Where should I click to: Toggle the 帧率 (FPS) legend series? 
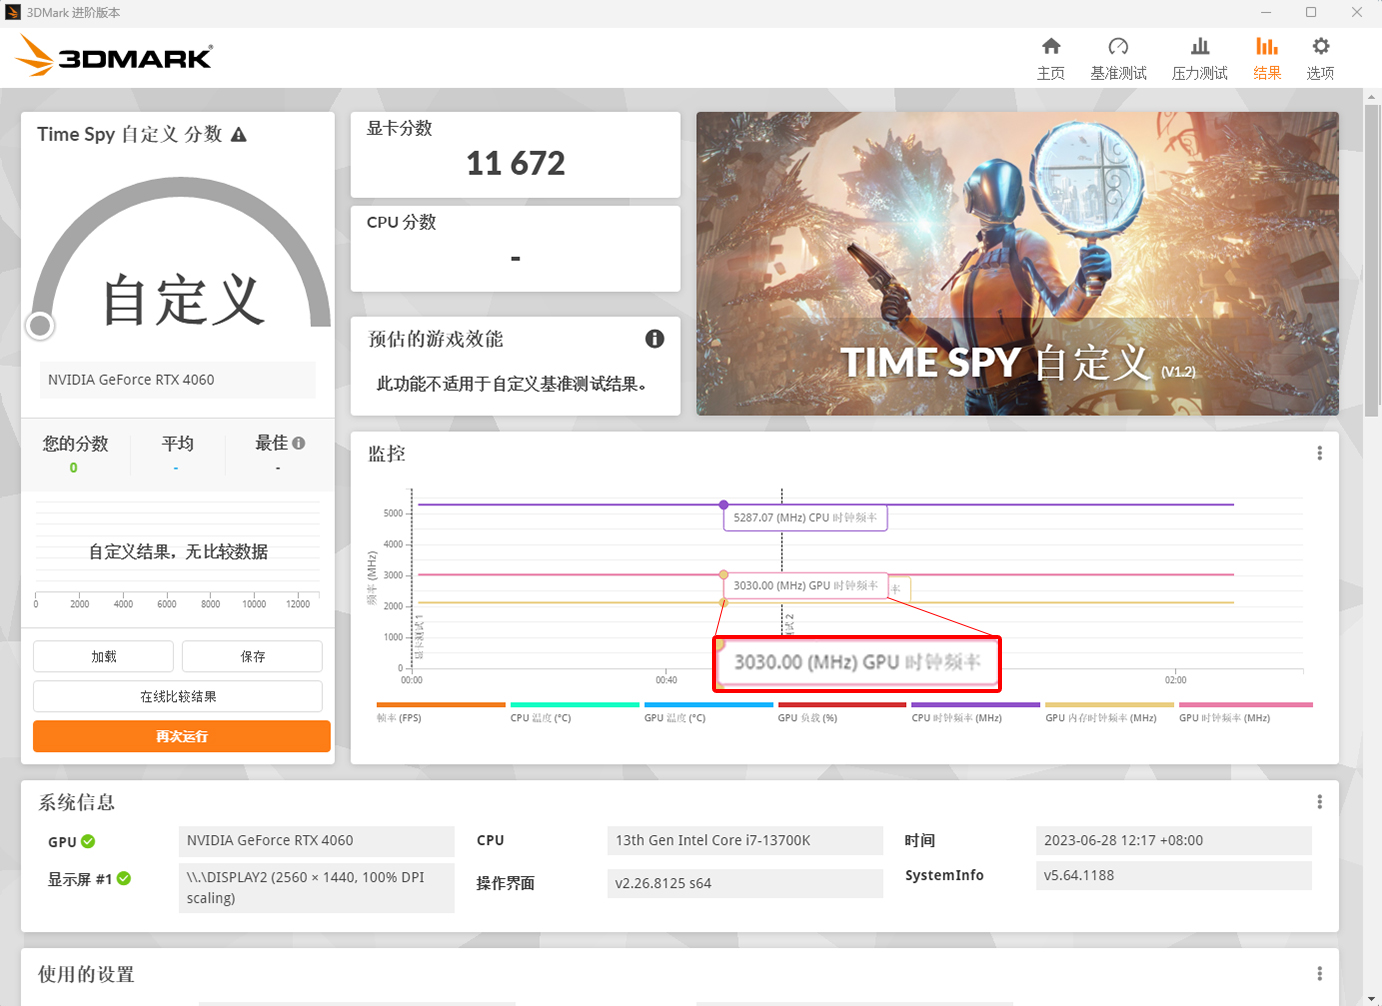pos(441,712)
